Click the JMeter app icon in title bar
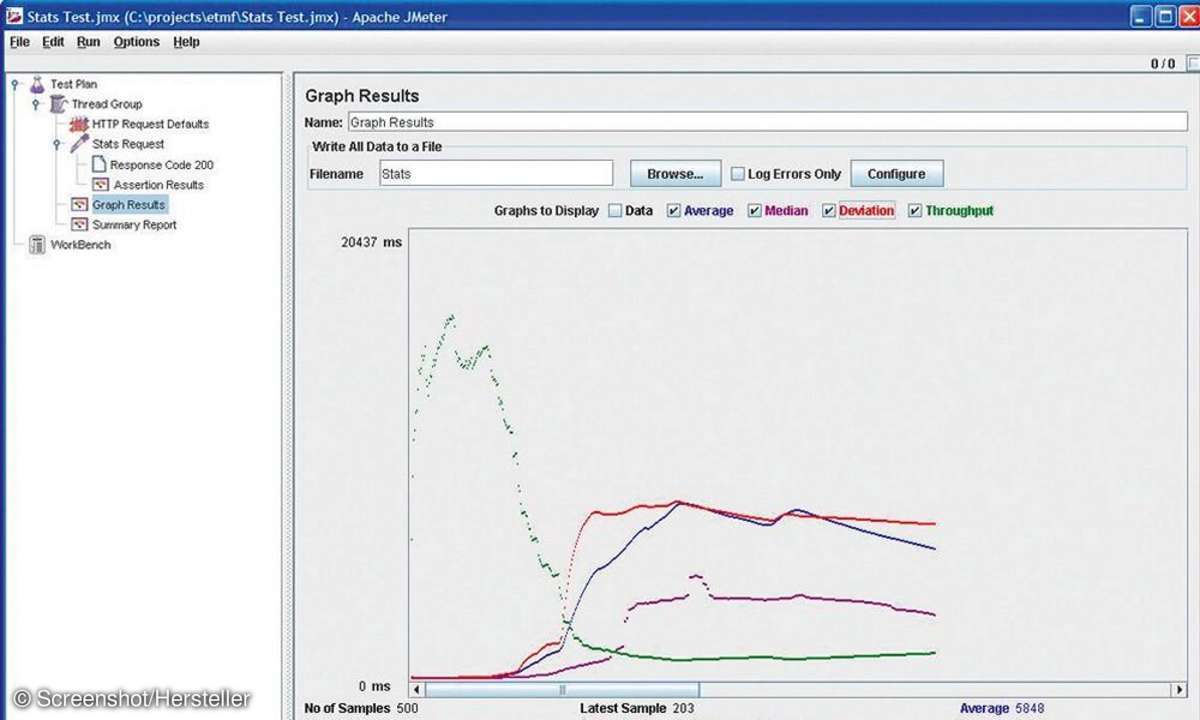This screenshot has height=720, width=1200. [x=14, y=17]
